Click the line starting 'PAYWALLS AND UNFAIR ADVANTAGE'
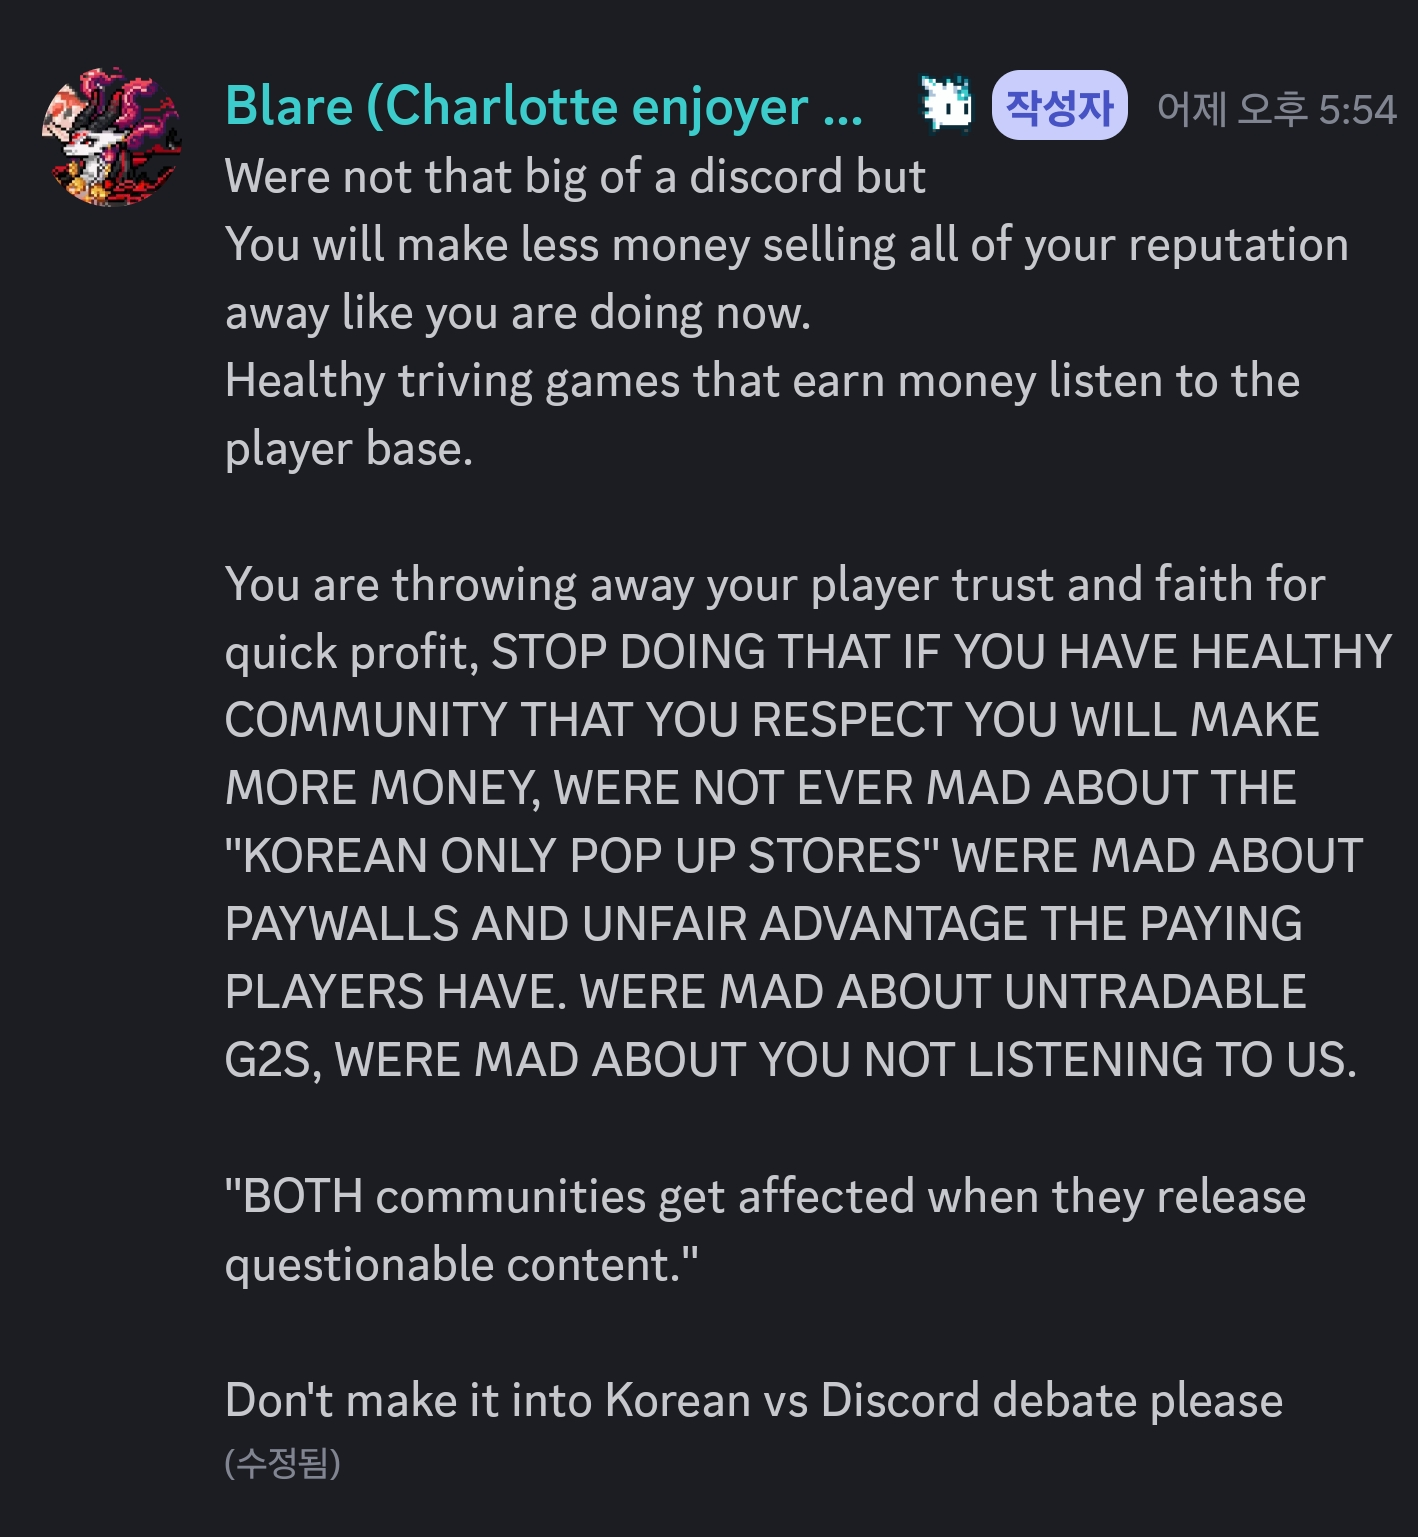 point(764,924)
